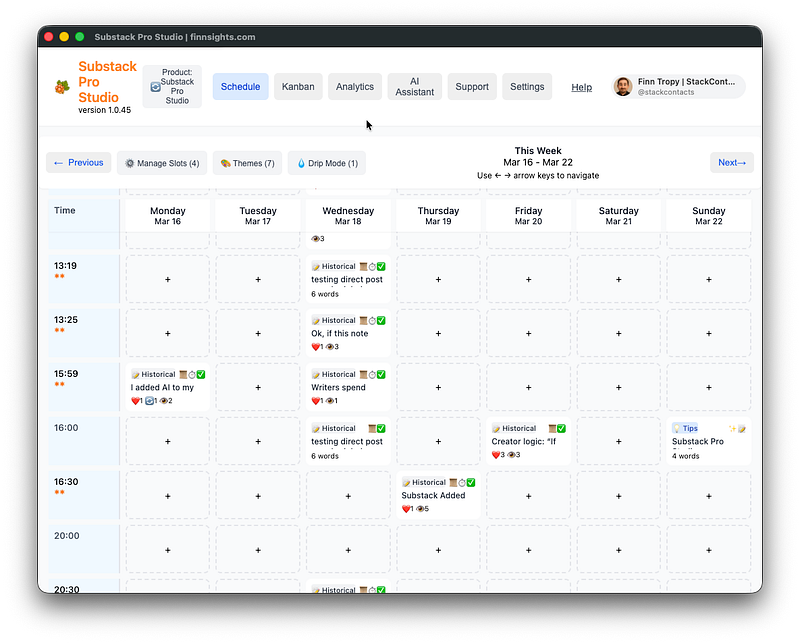This screenshot has width=800, height=643.
Task: Click heart icon on 'Writers spend' card
Action: click(315, 401)
